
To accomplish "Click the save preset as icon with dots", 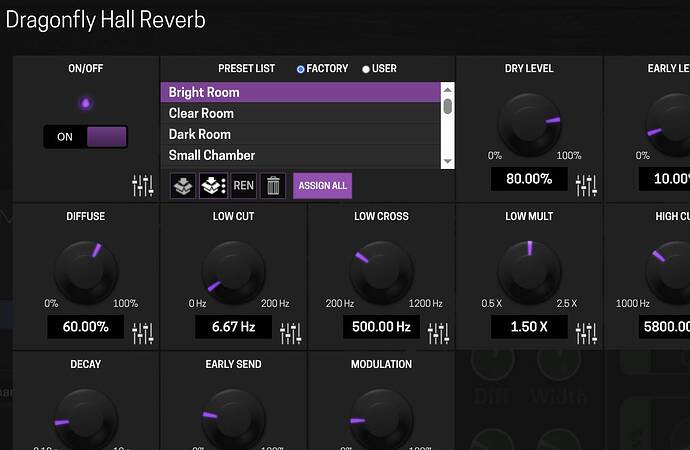I will (213, 186).
